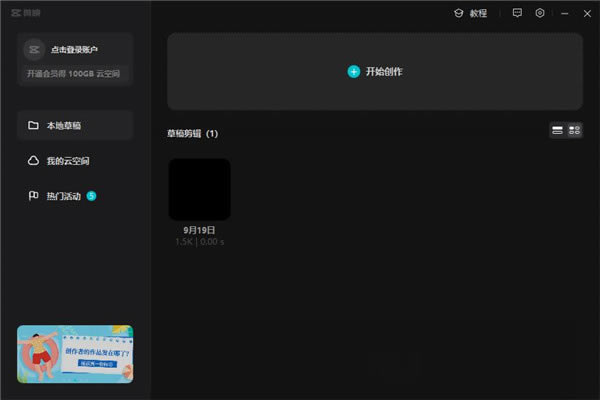Viewport: 600px width, 400px height.
Task: Click the plus icon in 开始创作
Action: point(353,71)
